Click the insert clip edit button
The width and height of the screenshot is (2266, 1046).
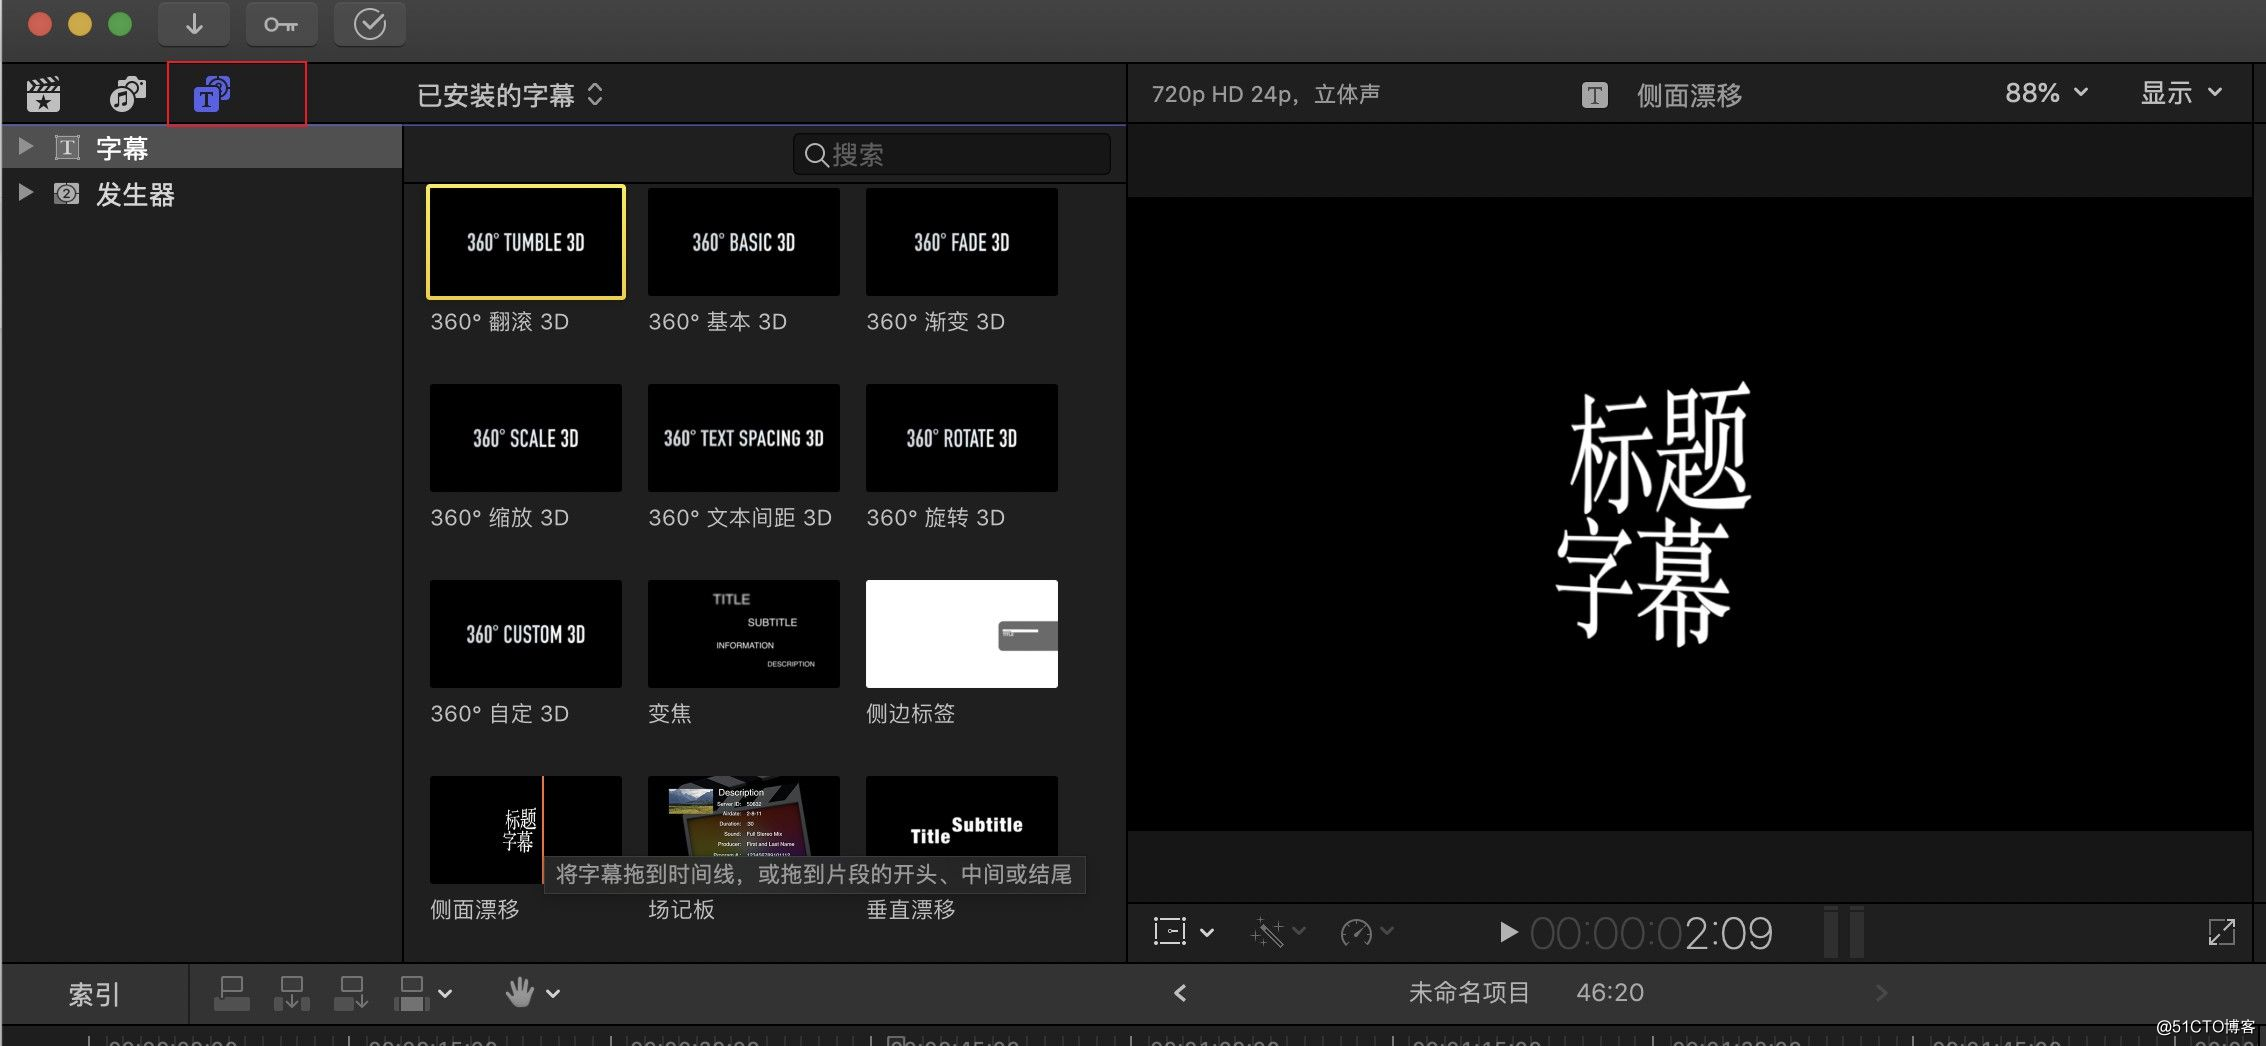[x=292, y=993]
